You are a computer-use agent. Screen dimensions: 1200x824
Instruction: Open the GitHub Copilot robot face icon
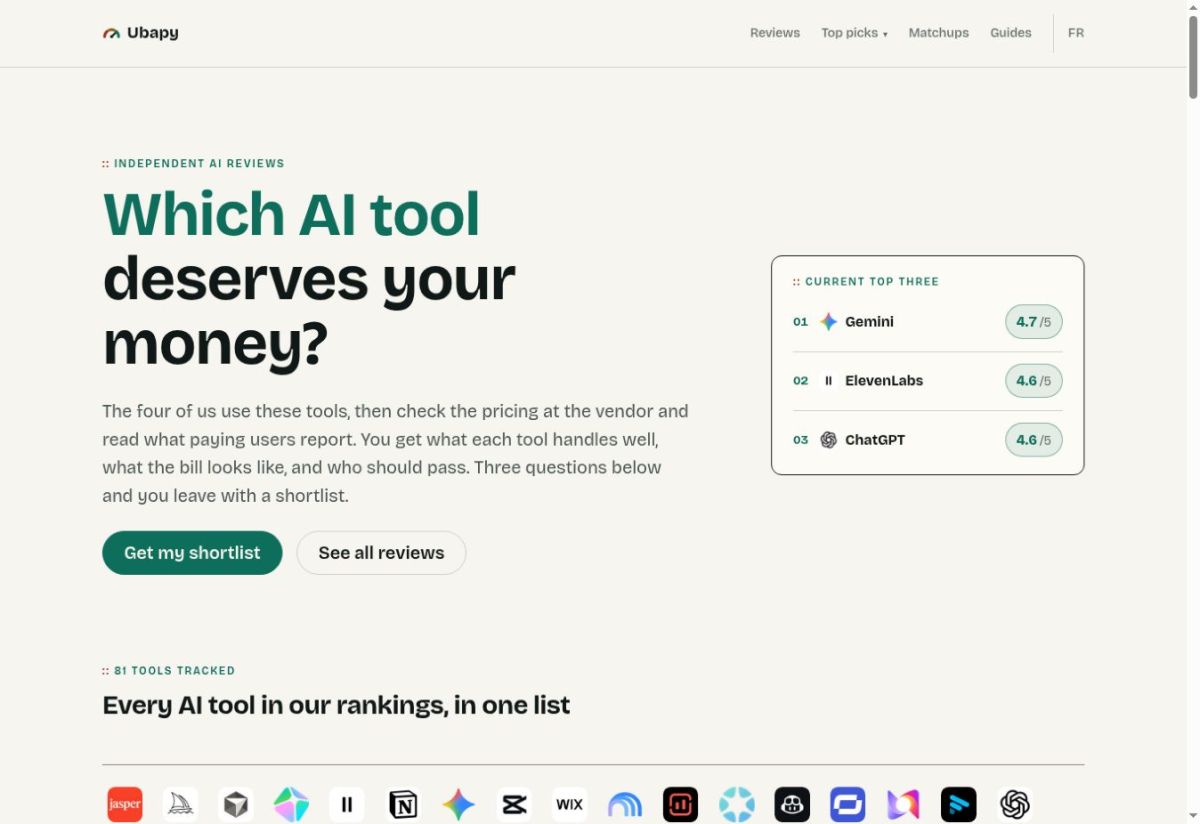coord(792,804)
